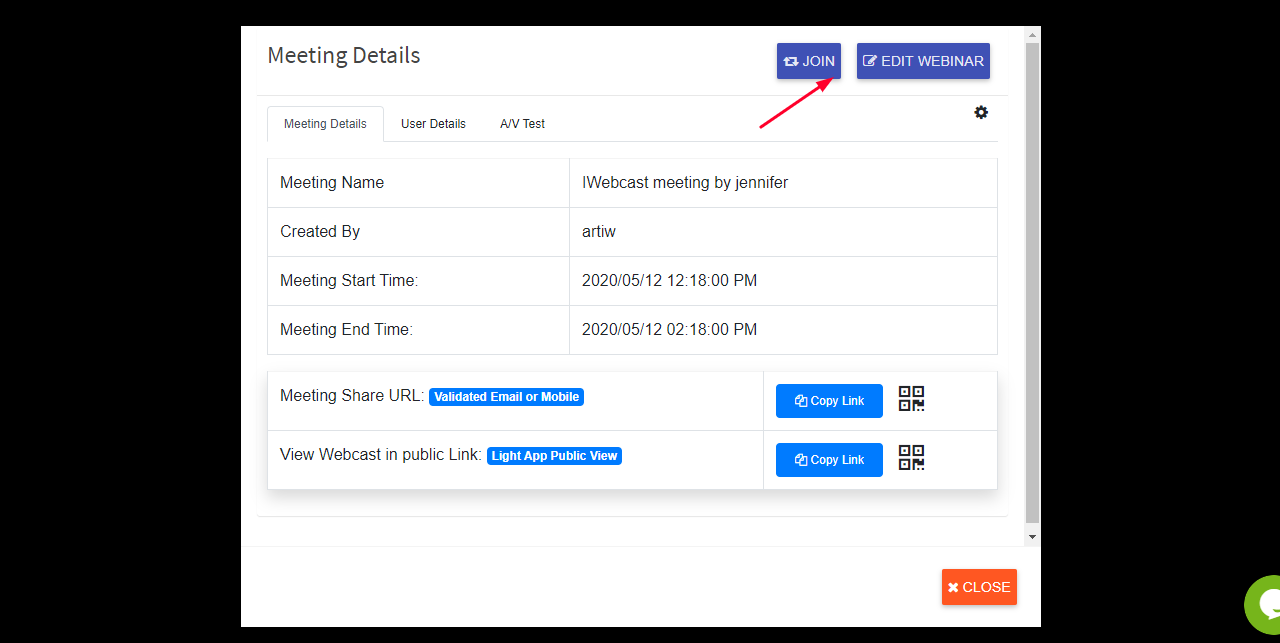Click the 'Meeting Name' label cell
Viewport: 1280px width, 643px height.
418,183
